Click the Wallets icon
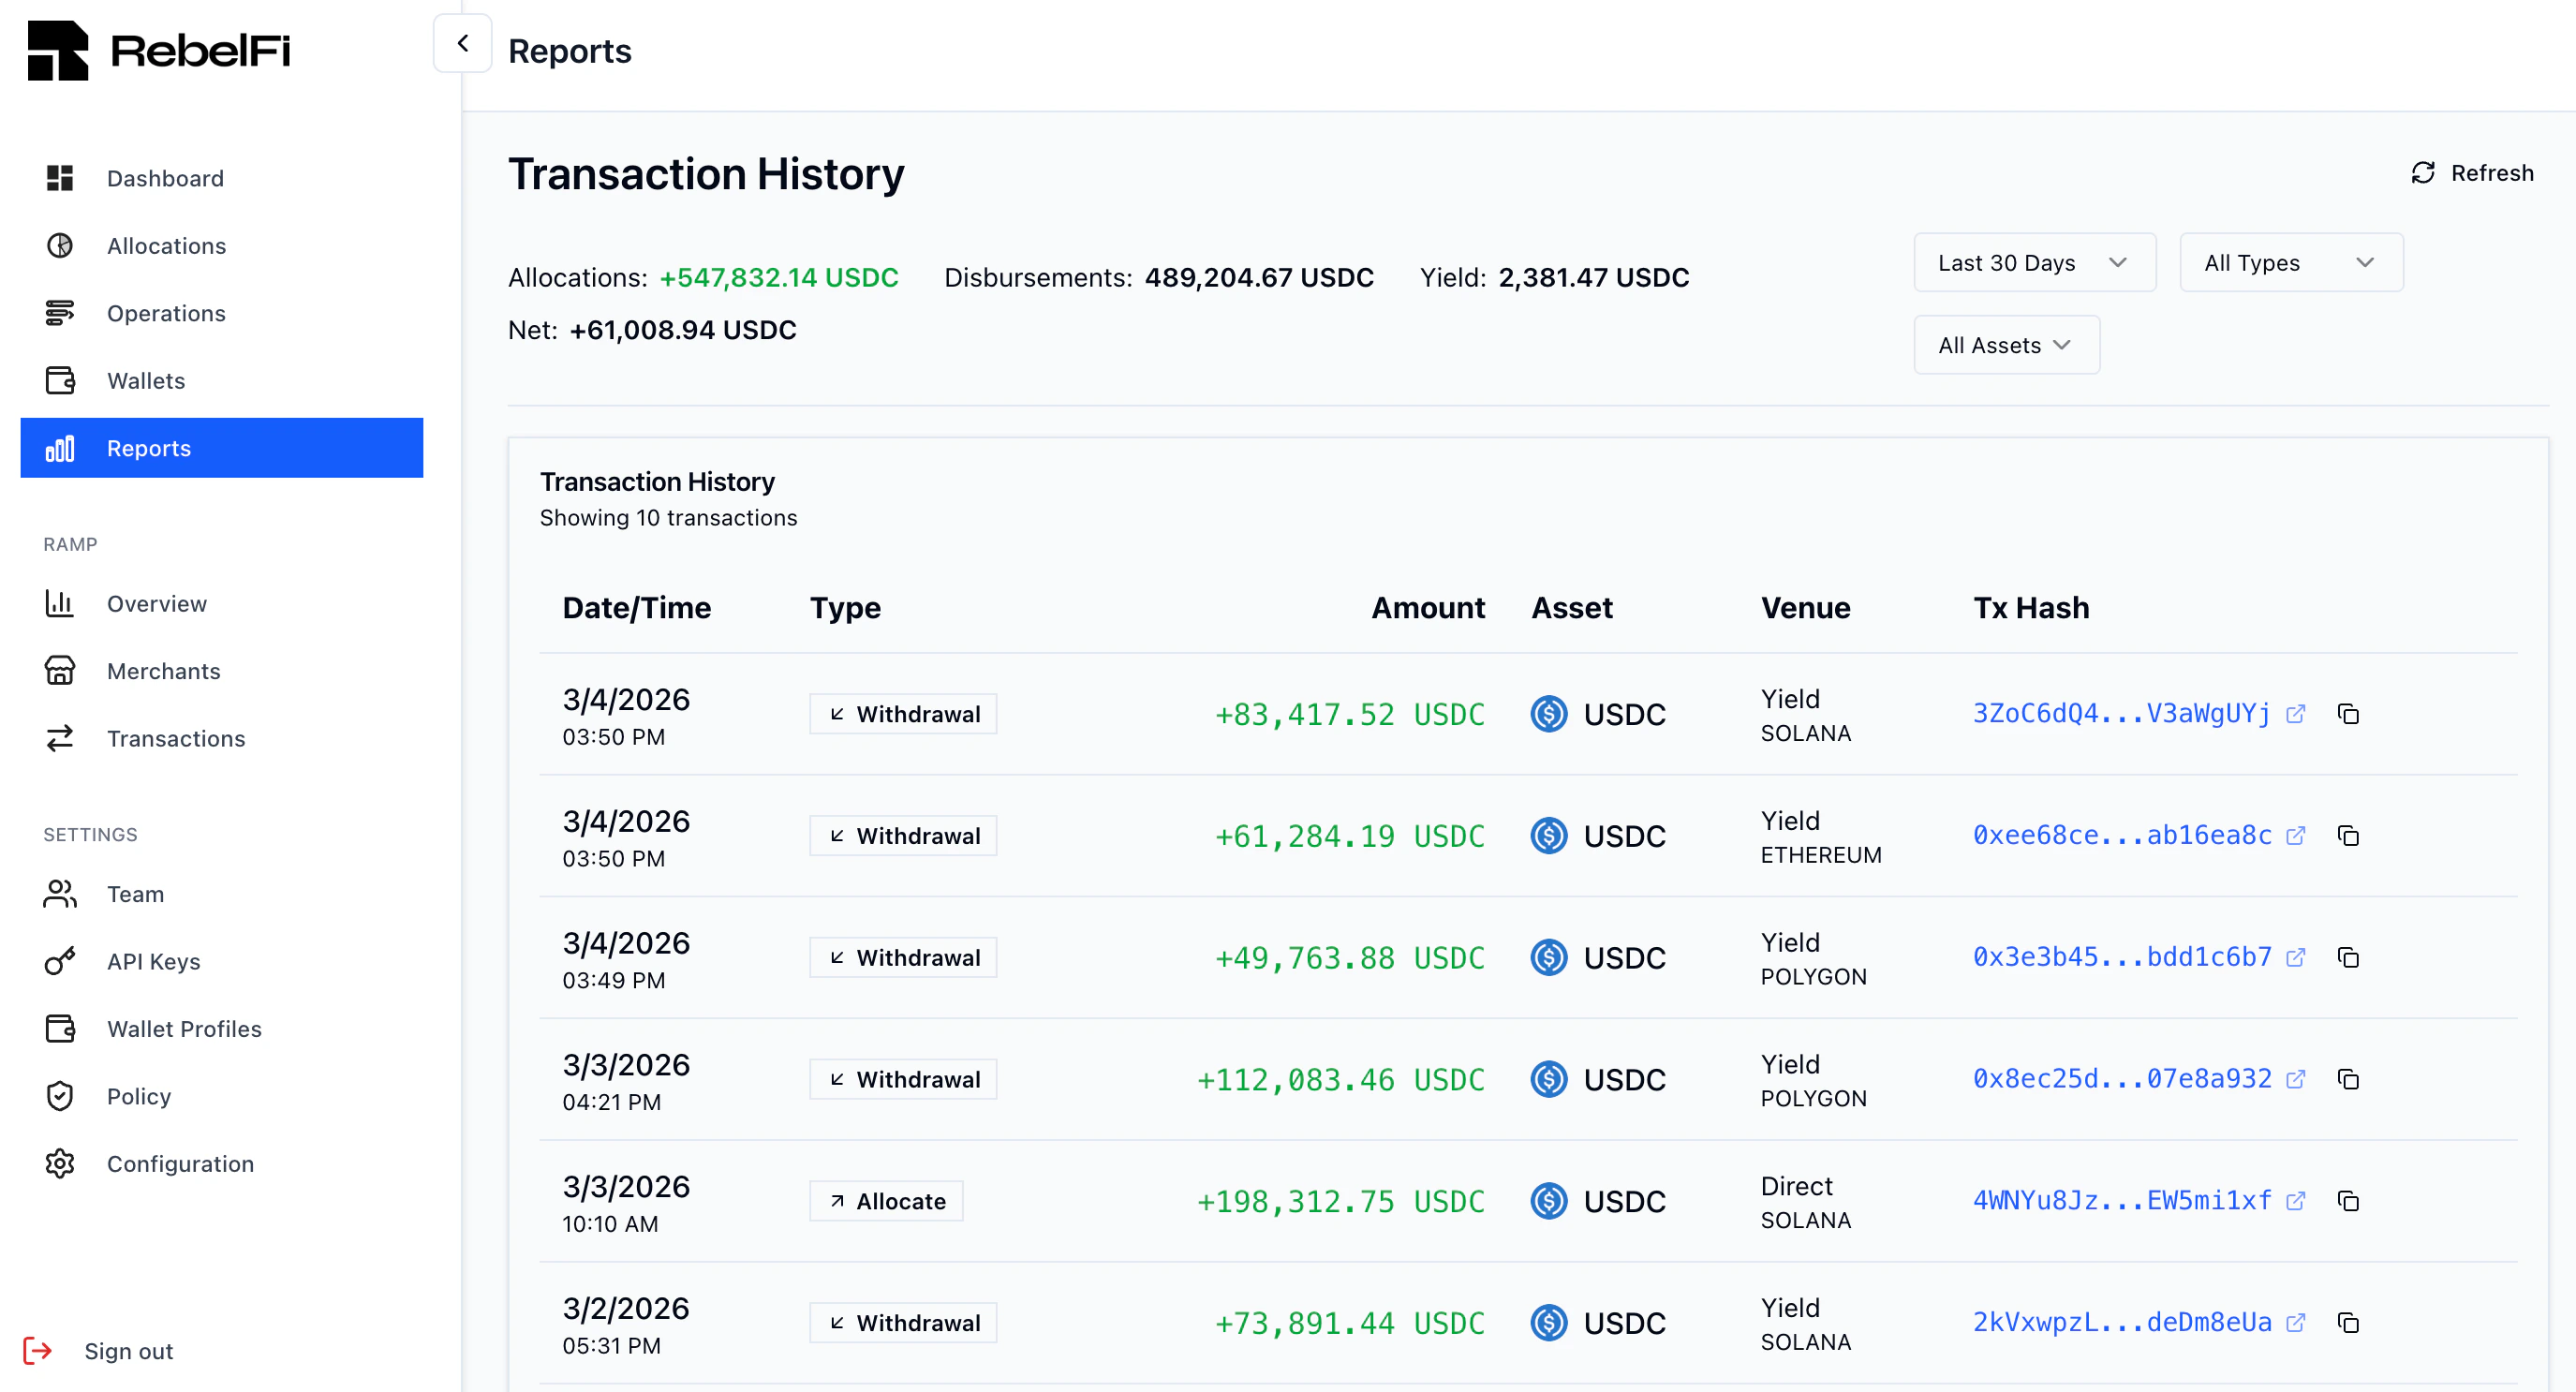 tap(60, 380)
